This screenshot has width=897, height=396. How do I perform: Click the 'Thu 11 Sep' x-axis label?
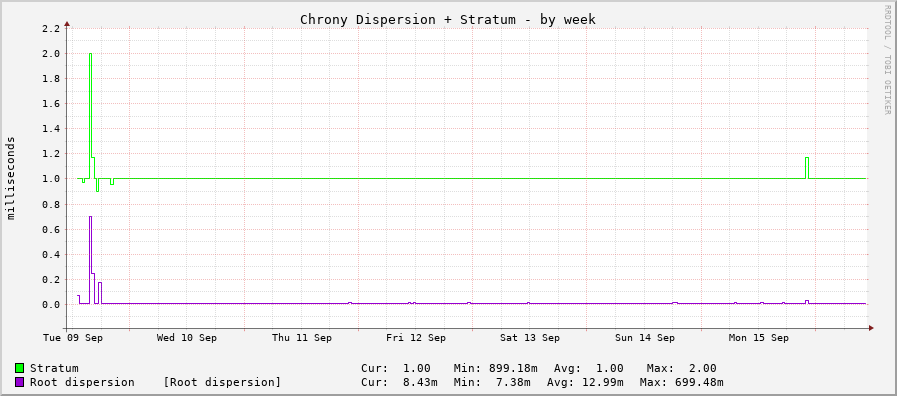tap(301, 338)
